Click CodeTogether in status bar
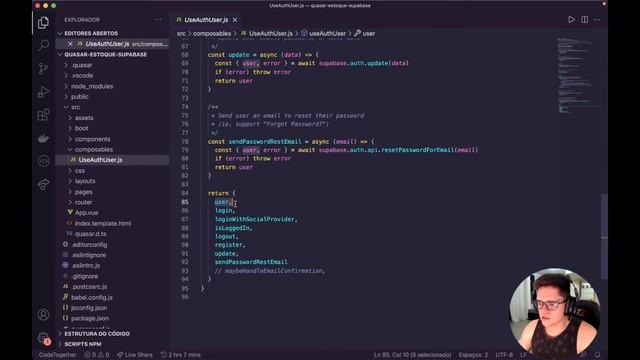This screenshot has height=360, width=640. pyautogui.click(x=57, y=355)
